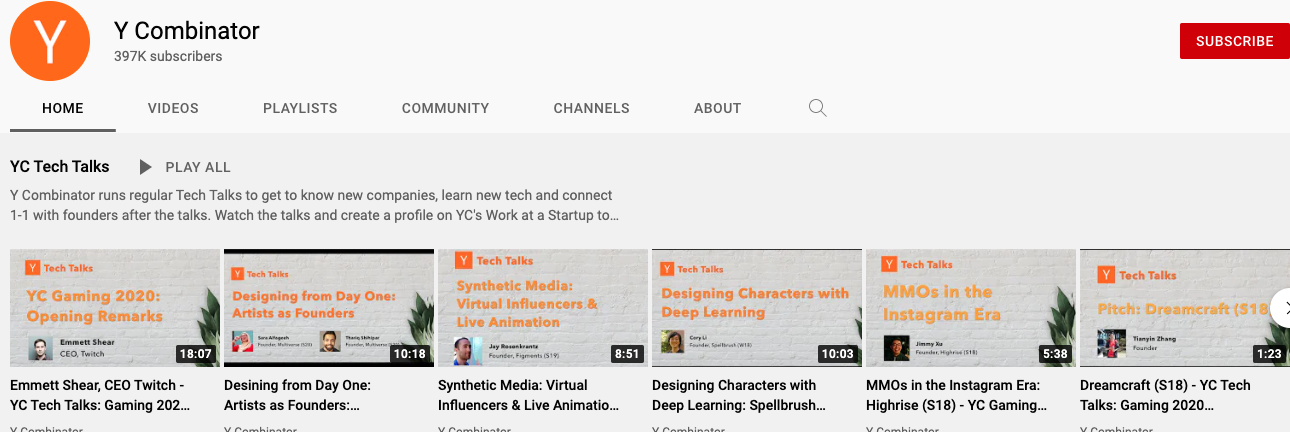Open MMOs in the Instagram Era thumbnail

[x=971, y=308]
